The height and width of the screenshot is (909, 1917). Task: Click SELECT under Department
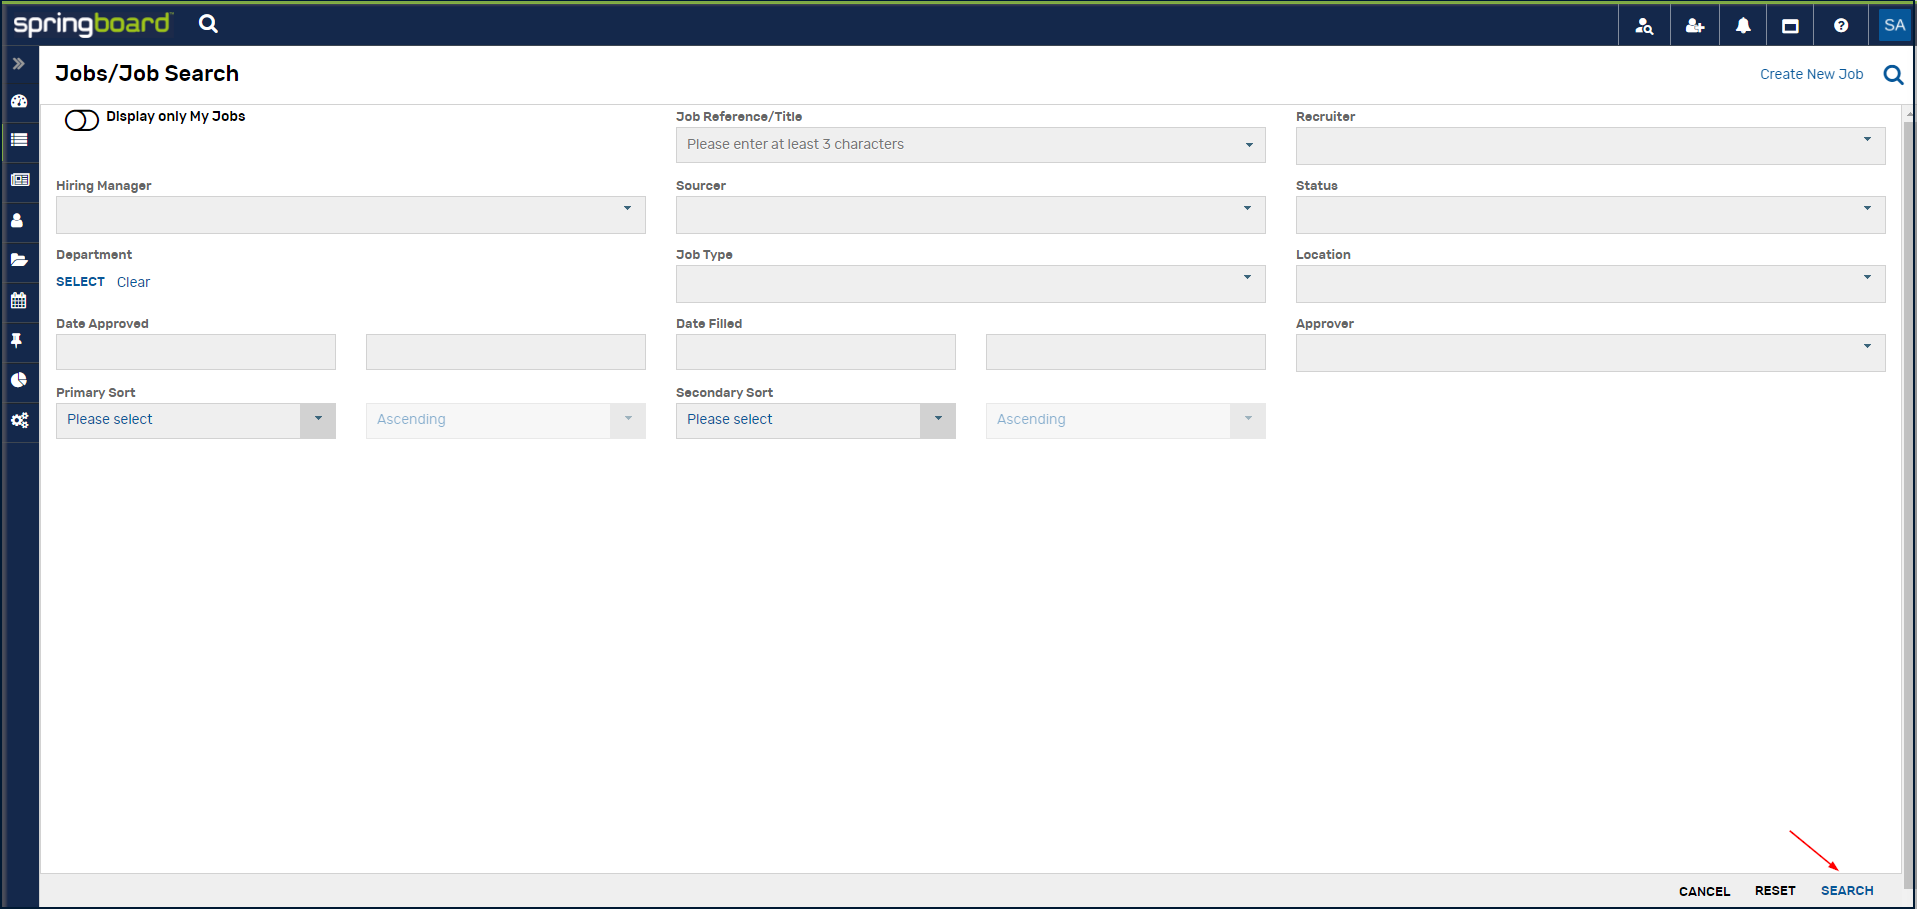coord(80,282)
